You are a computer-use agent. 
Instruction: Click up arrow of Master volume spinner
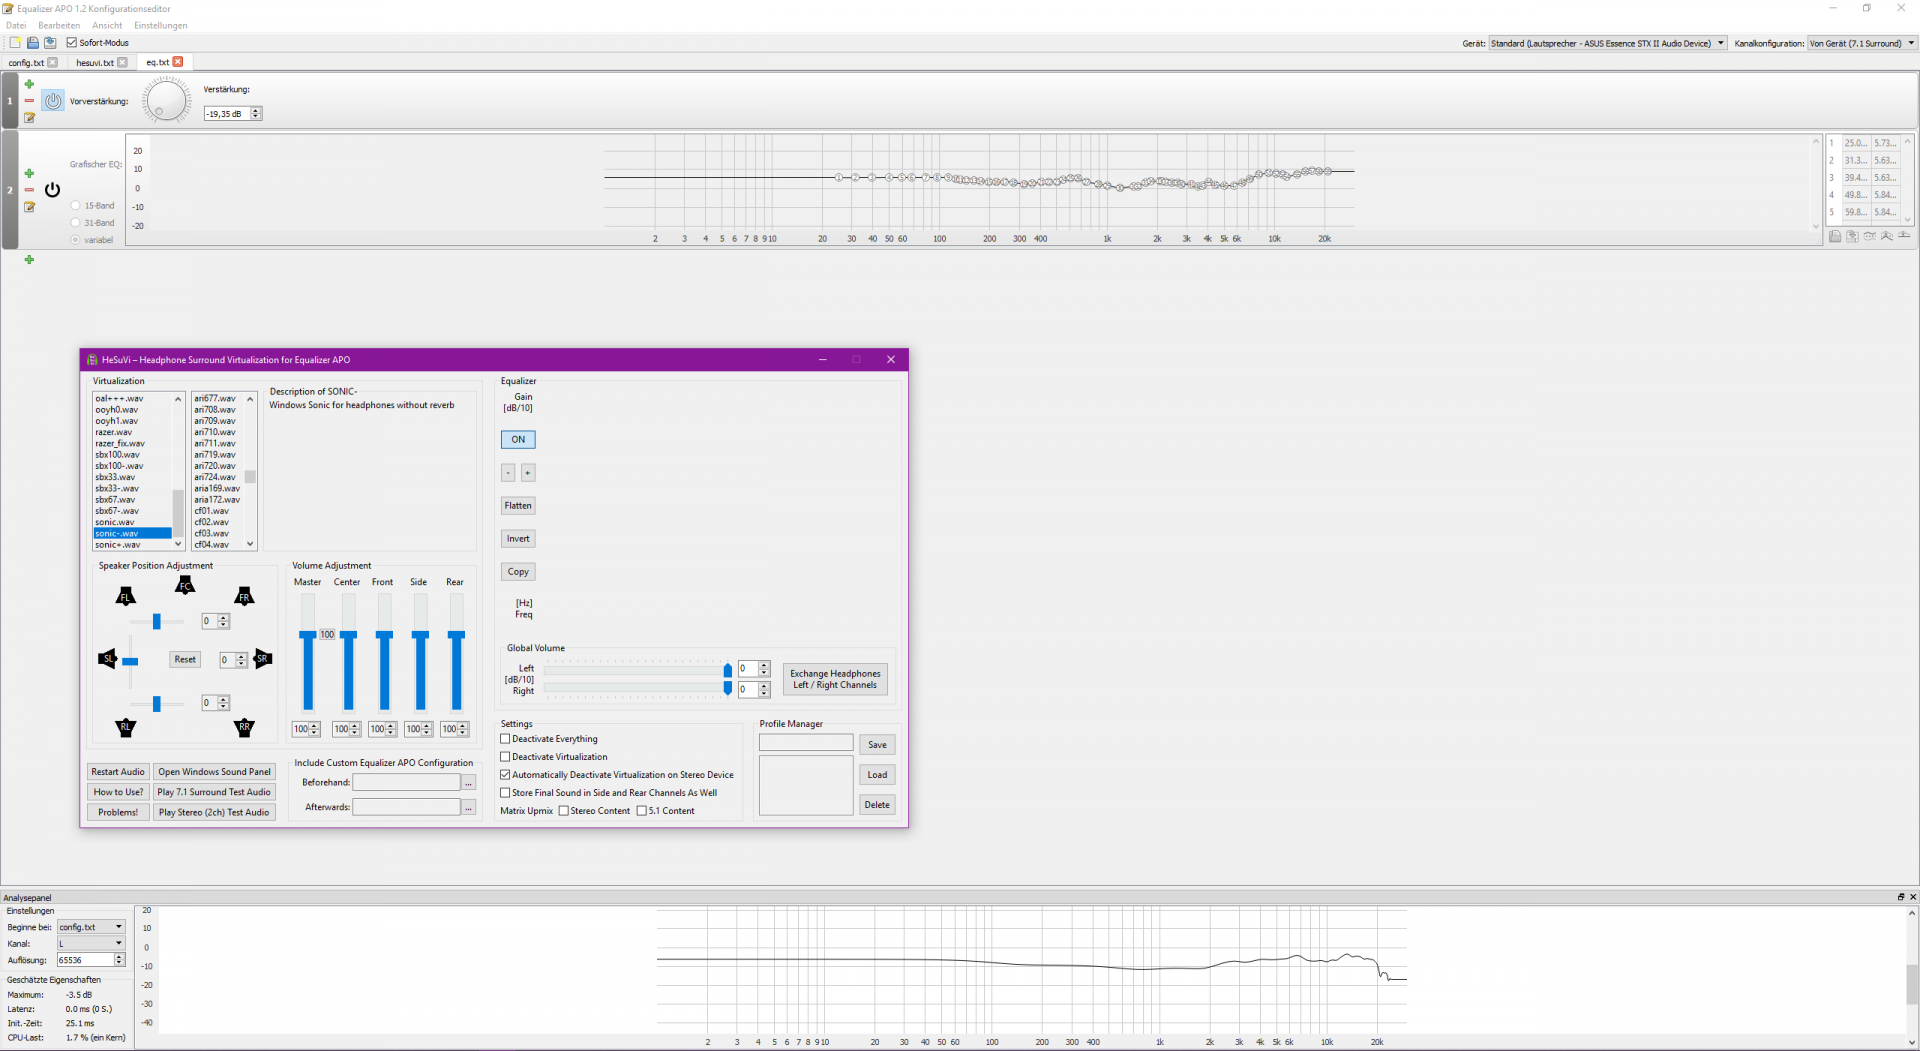pos(315,726)
